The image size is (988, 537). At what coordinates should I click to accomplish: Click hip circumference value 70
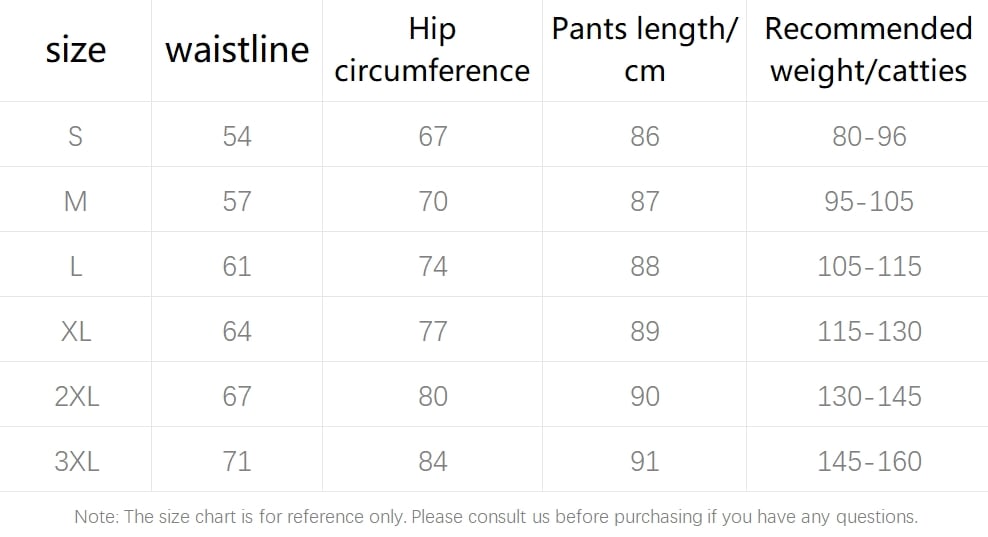tap(433, 201)
